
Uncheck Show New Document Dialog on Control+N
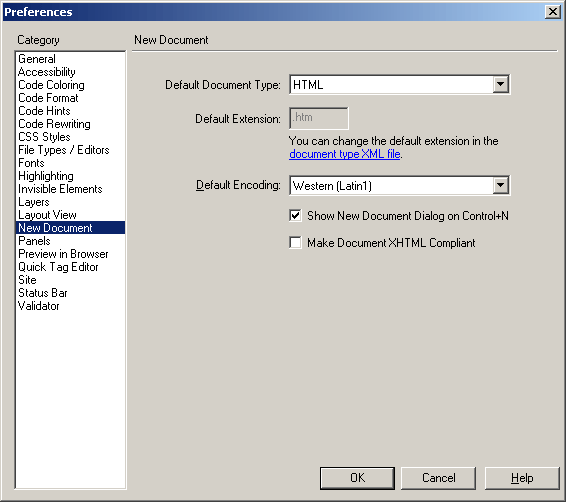point(295,216)
